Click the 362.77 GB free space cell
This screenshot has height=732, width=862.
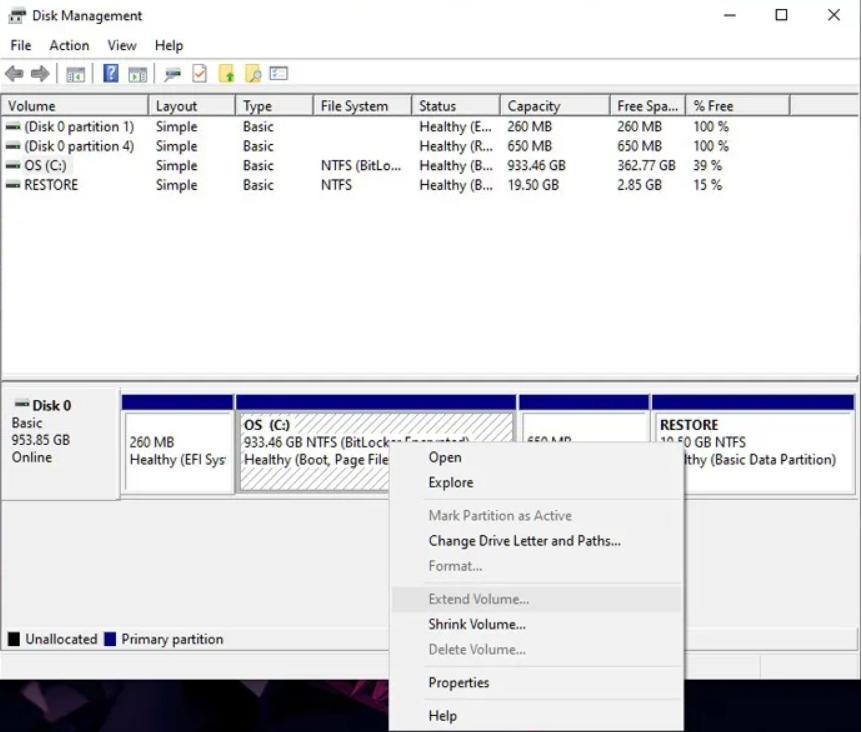pos(646,165)
